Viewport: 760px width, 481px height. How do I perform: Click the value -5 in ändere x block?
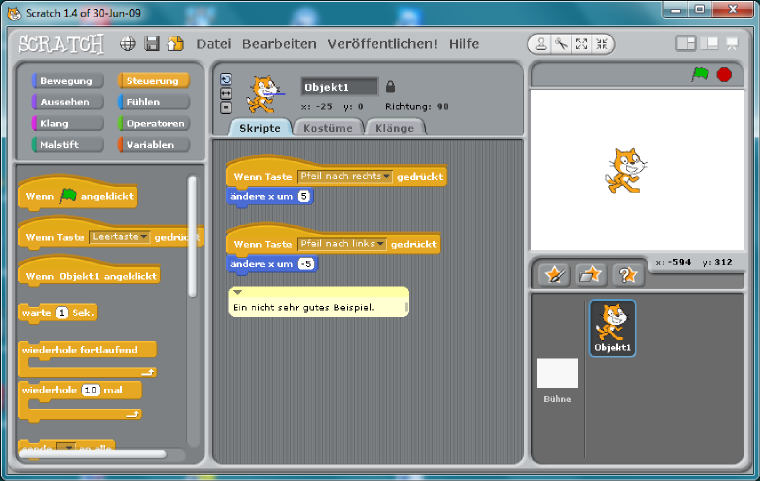(x=306, y=264)
